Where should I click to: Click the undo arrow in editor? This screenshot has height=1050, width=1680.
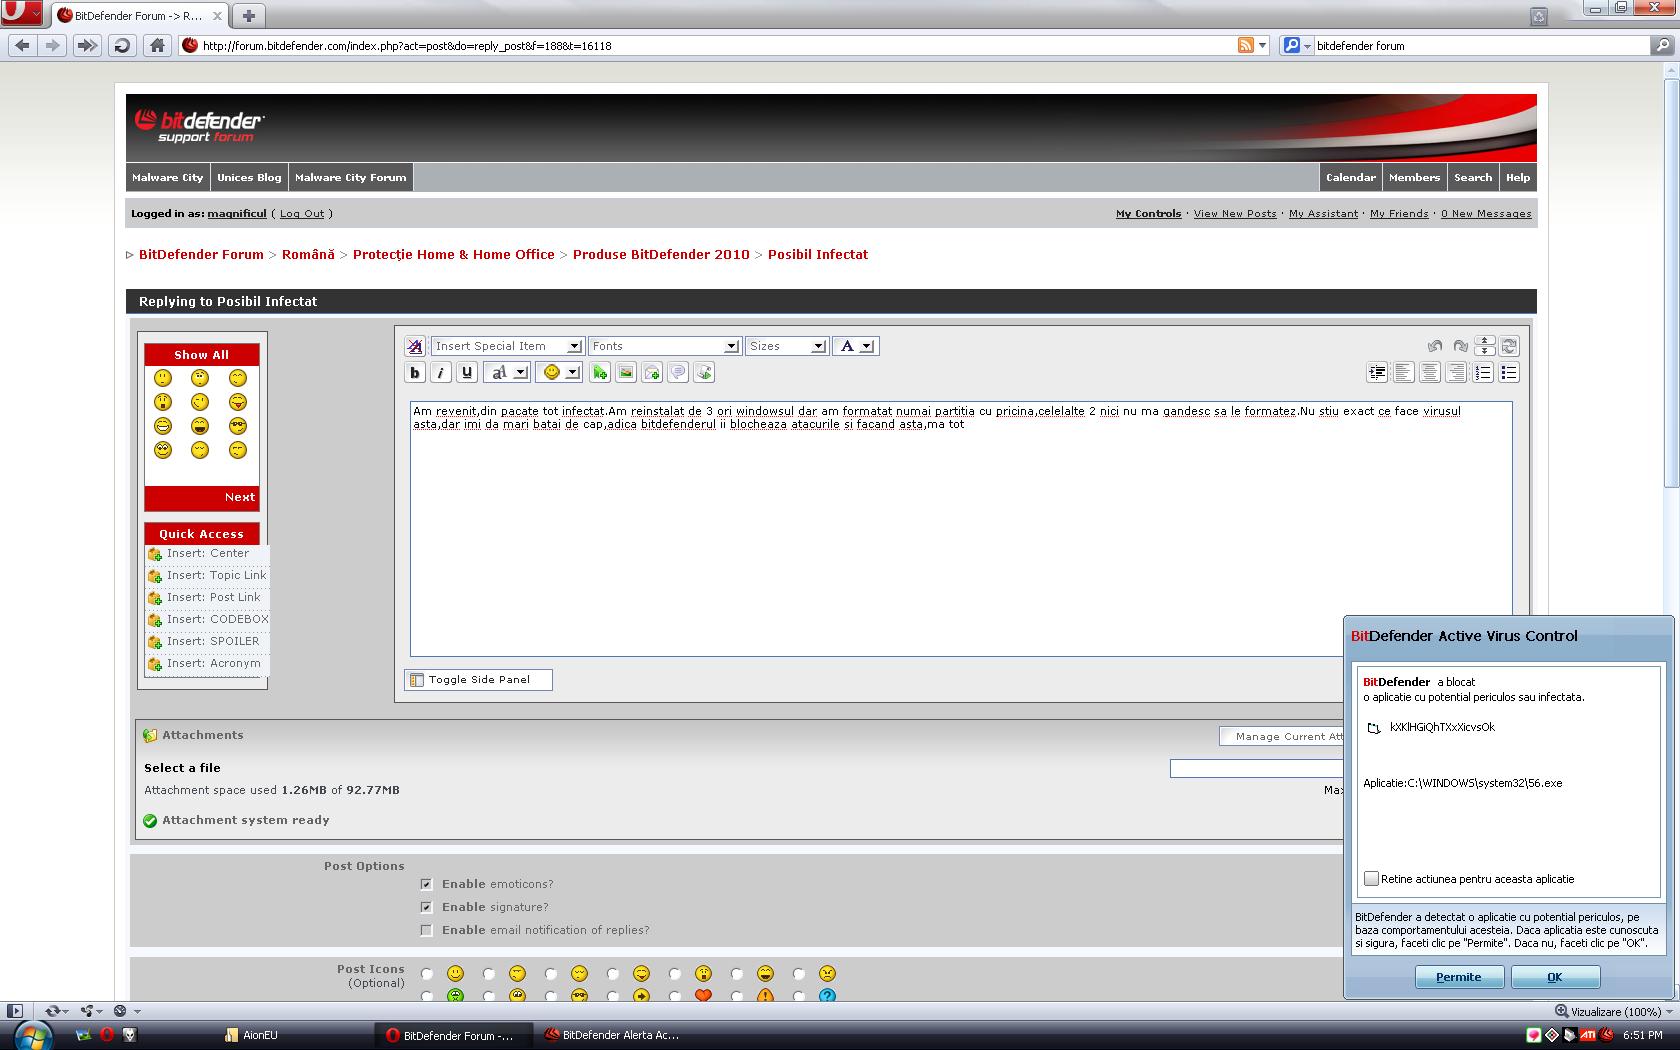[x=1435, y=346]
